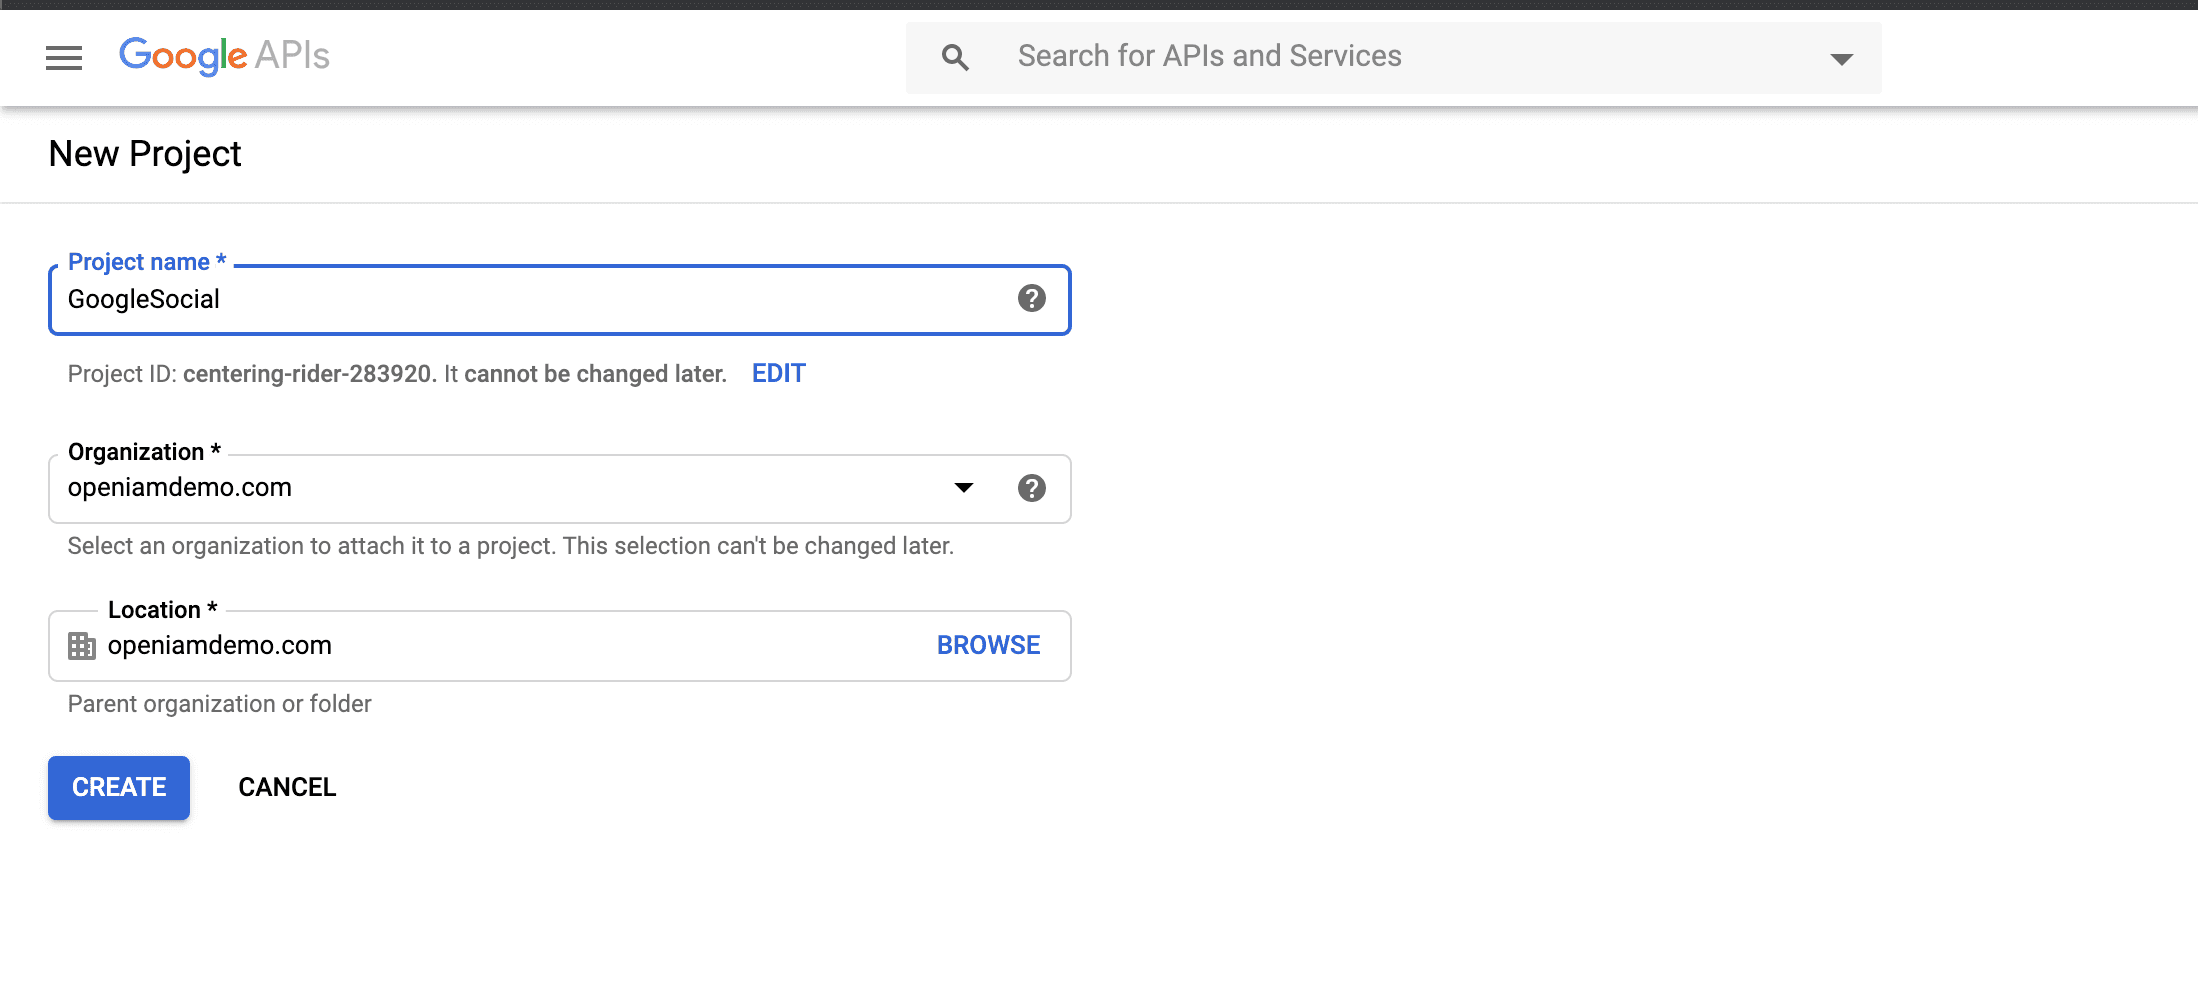Click the Google APIs logo
Viewport: 2198px width, 996px height.
(224, 56)
